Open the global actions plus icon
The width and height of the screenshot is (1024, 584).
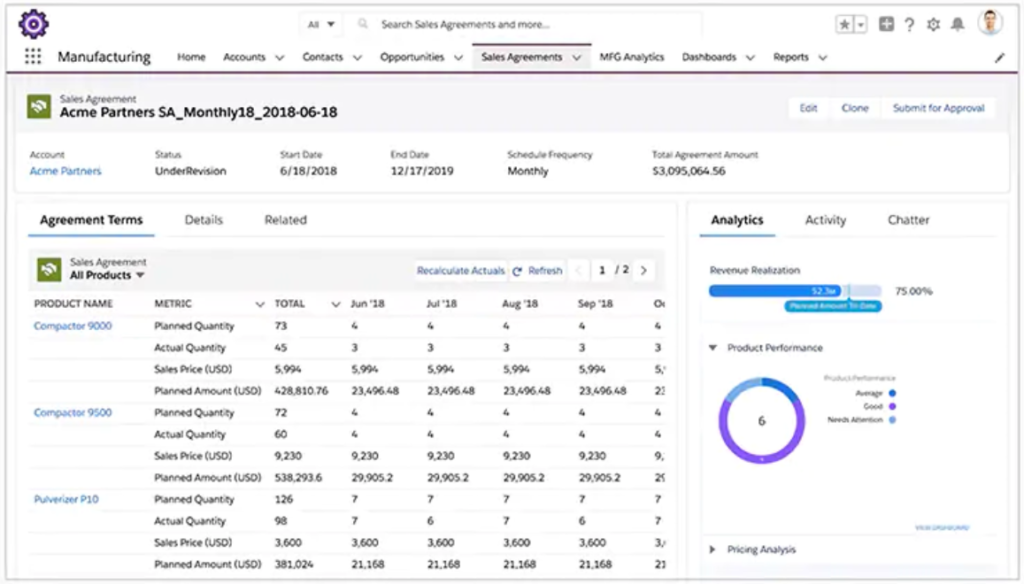(886, 25)
